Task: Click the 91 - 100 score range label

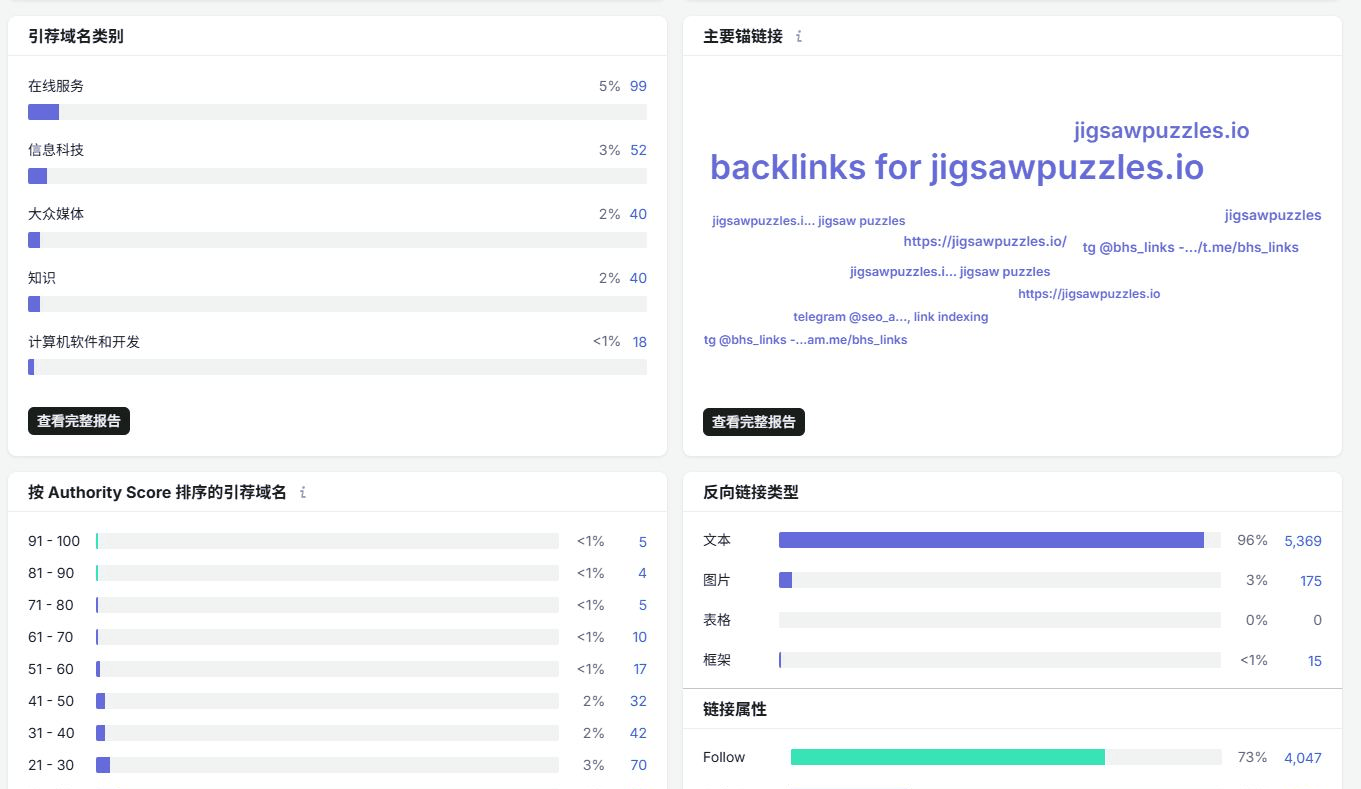Action: pyautogui.click(x=54, y=541)
